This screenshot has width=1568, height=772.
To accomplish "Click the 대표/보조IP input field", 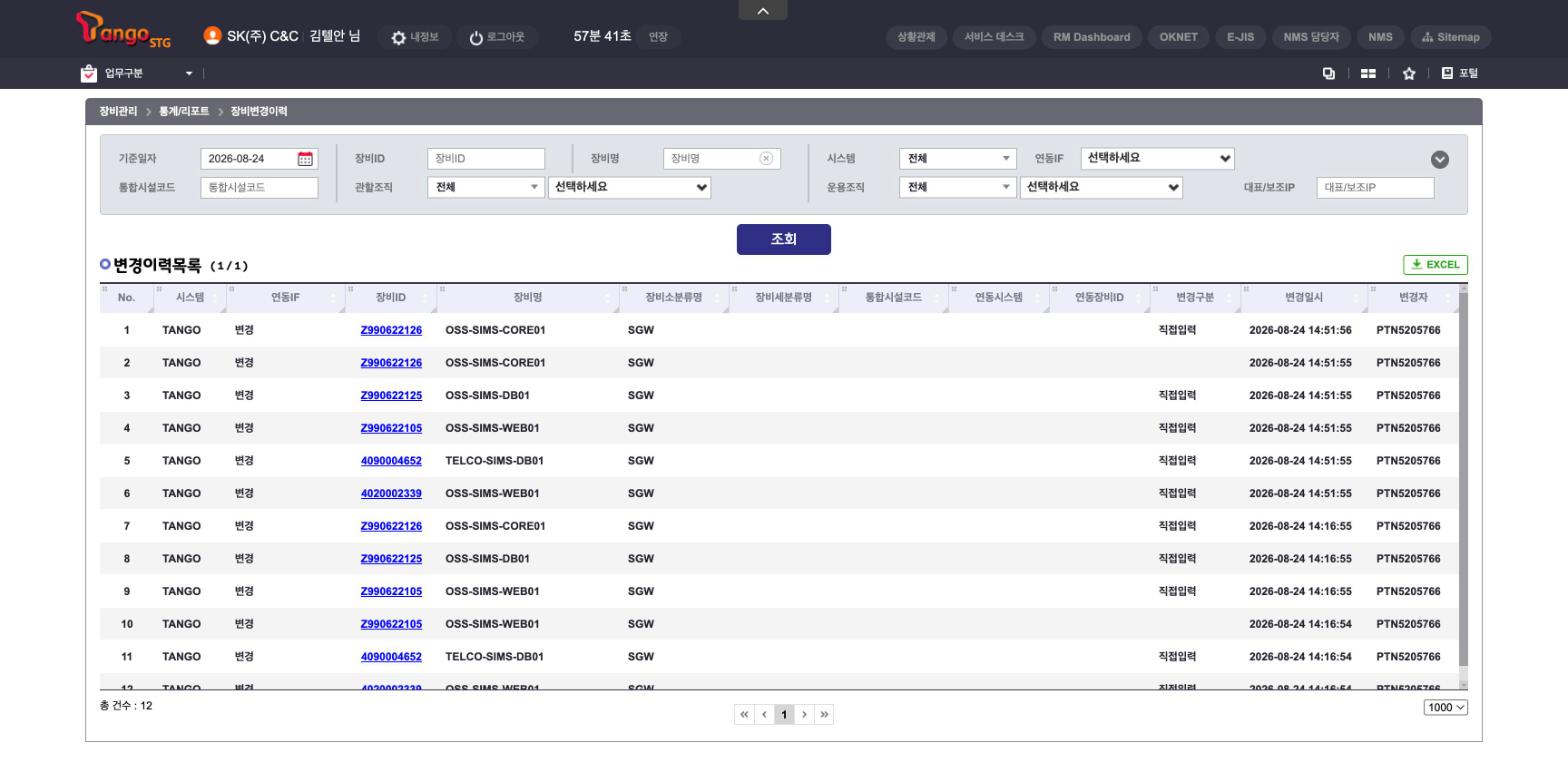I will coord(1375,187).
